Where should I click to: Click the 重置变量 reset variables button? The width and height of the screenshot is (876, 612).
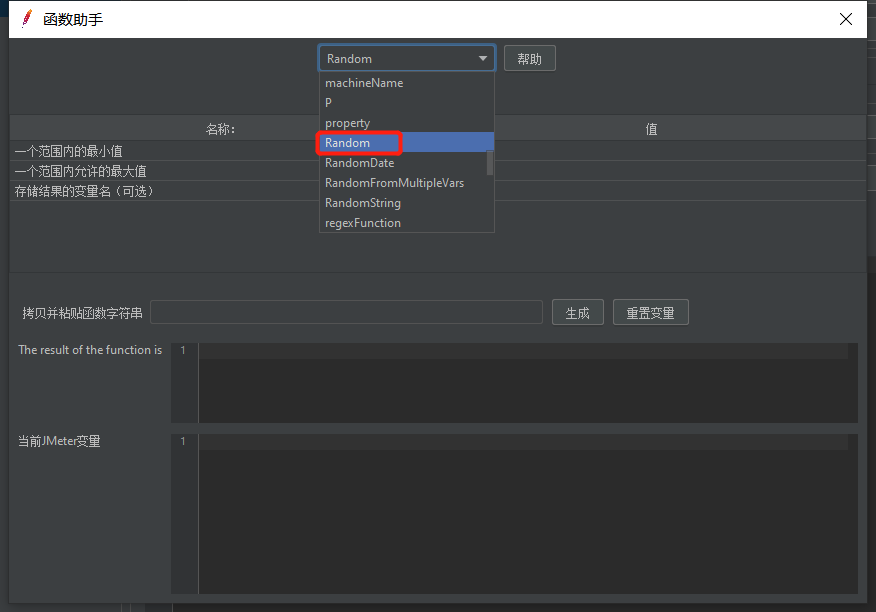click(651, 312)
